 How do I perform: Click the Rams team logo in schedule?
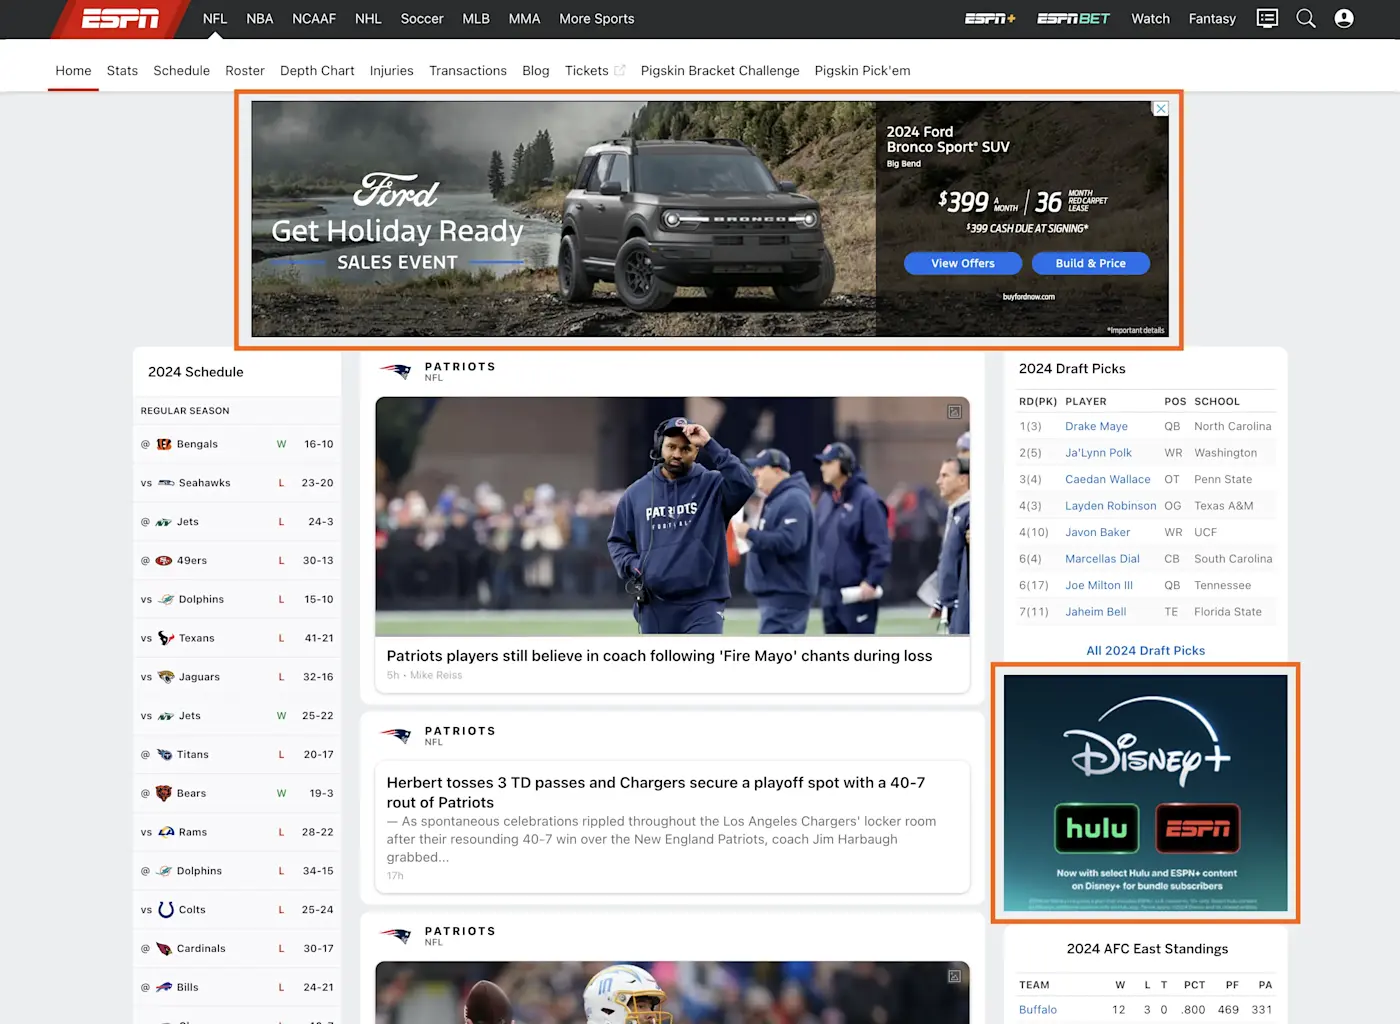point(166,832)
